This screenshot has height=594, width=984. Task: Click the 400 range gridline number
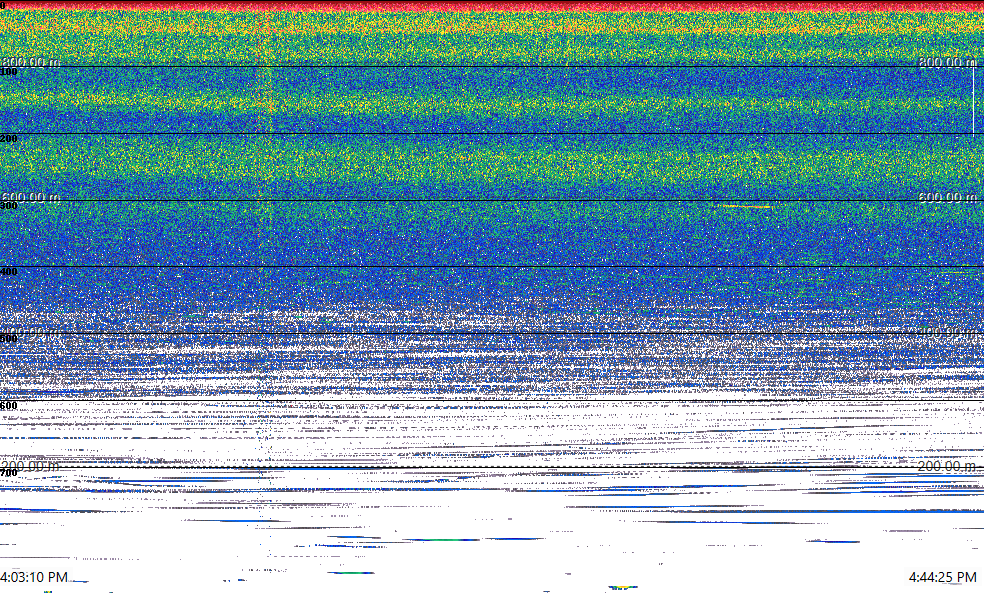coord(9,272)
